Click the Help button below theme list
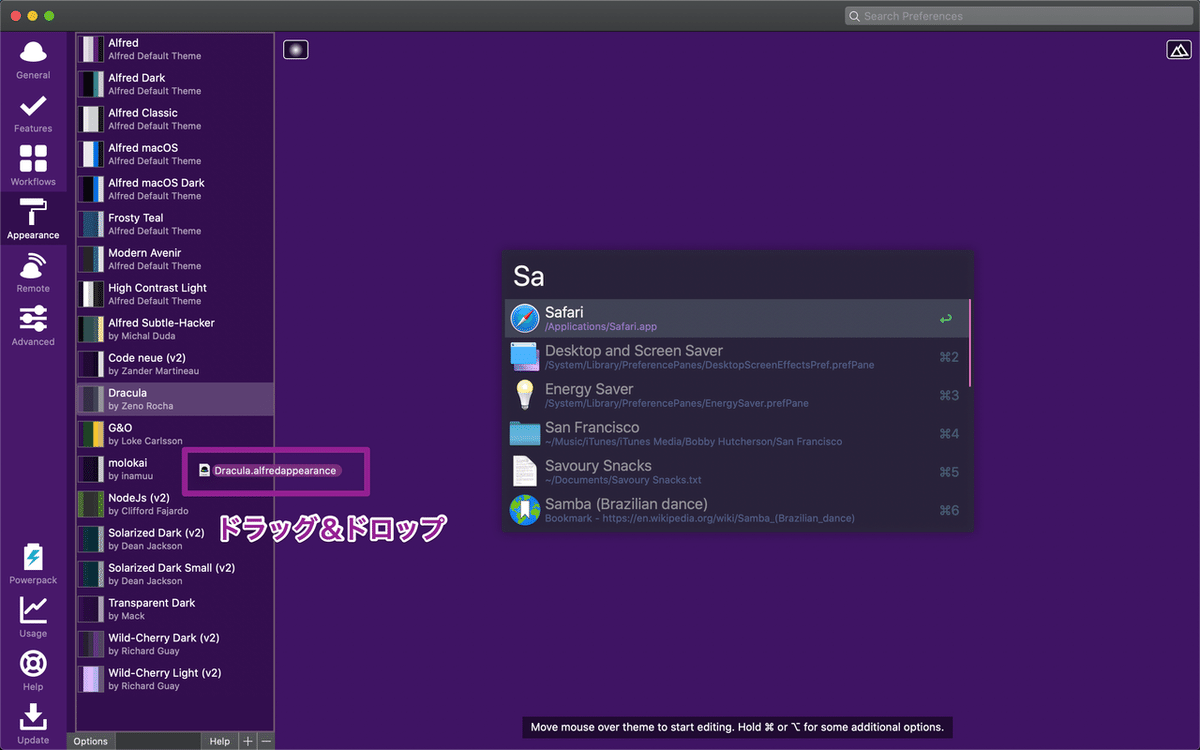This screenshot has height=750, width=1200. (219, 741)
